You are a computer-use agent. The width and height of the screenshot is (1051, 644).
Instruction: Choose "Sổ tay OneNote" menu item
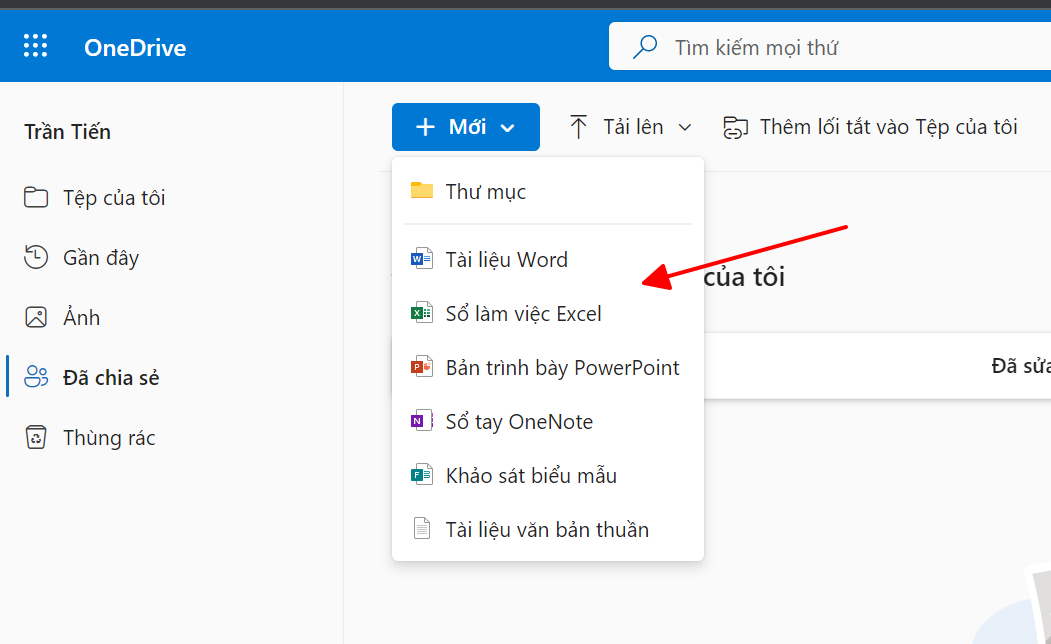(x=548, y=422)
